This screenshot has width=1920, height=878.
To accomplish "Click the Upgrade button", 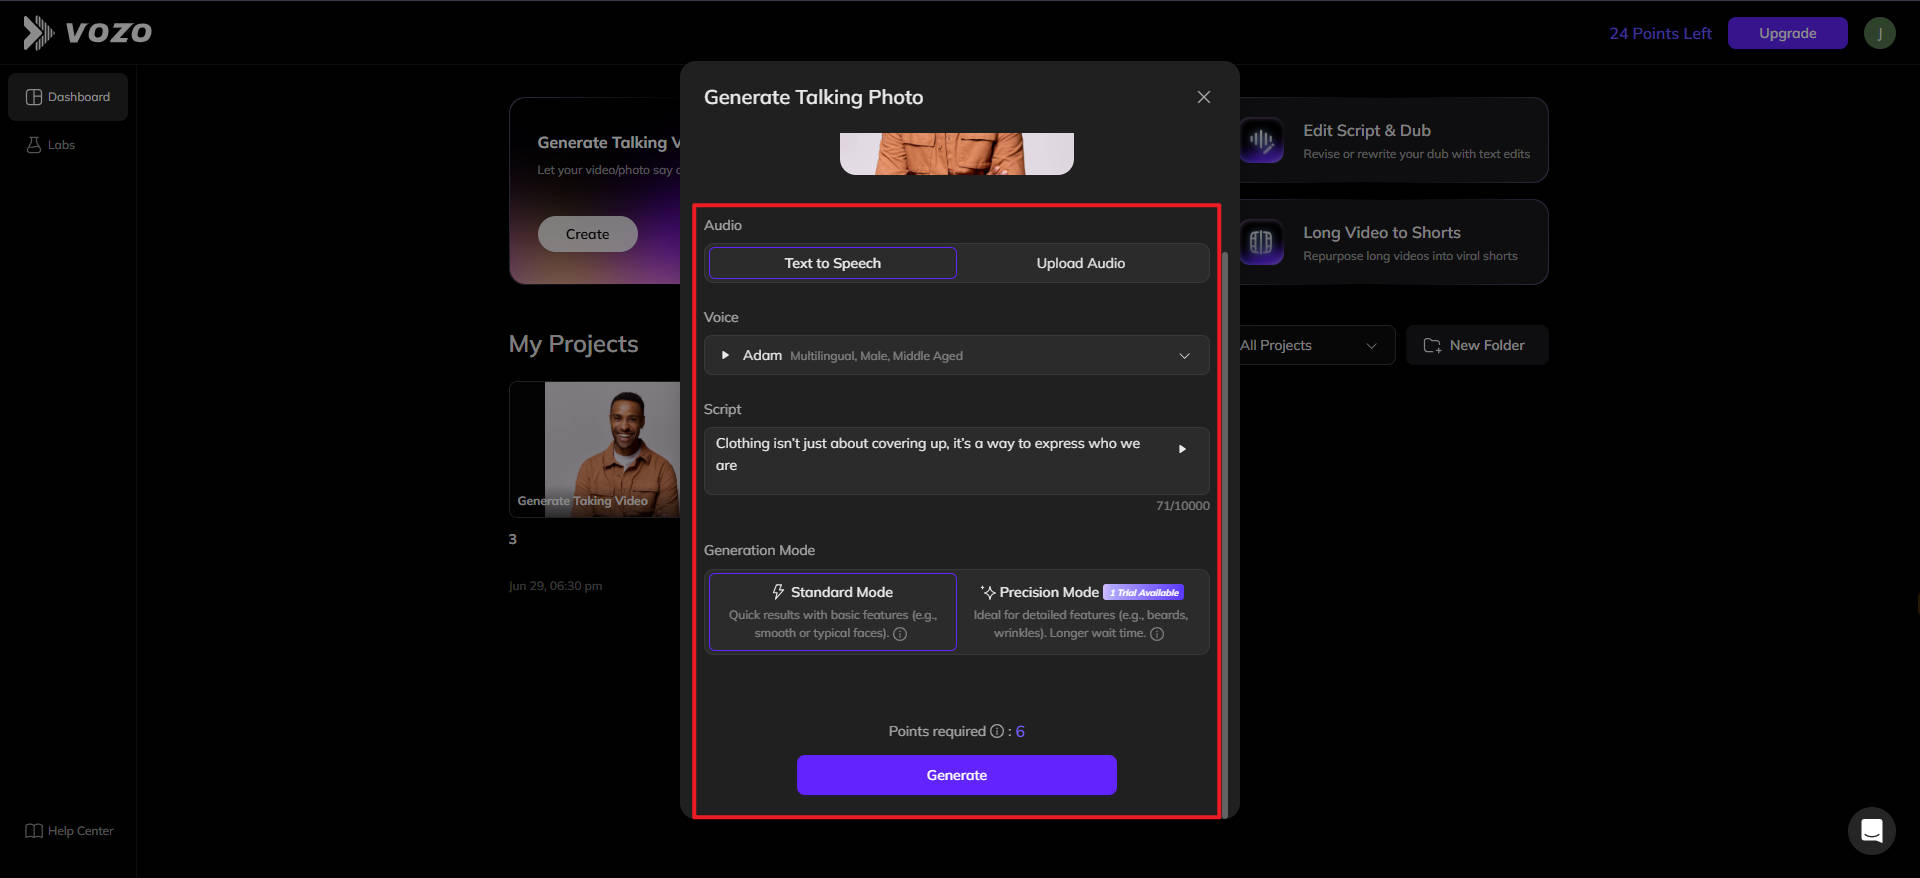I will 1787,33.
